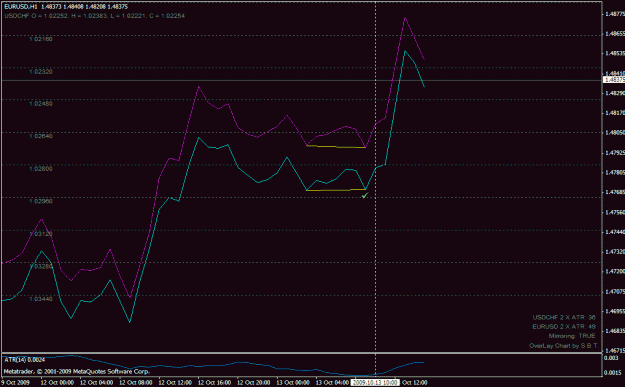Click the overlay price label 1.02800
The height and width of the screenshot is (387, 625).
tap(41, 169)
